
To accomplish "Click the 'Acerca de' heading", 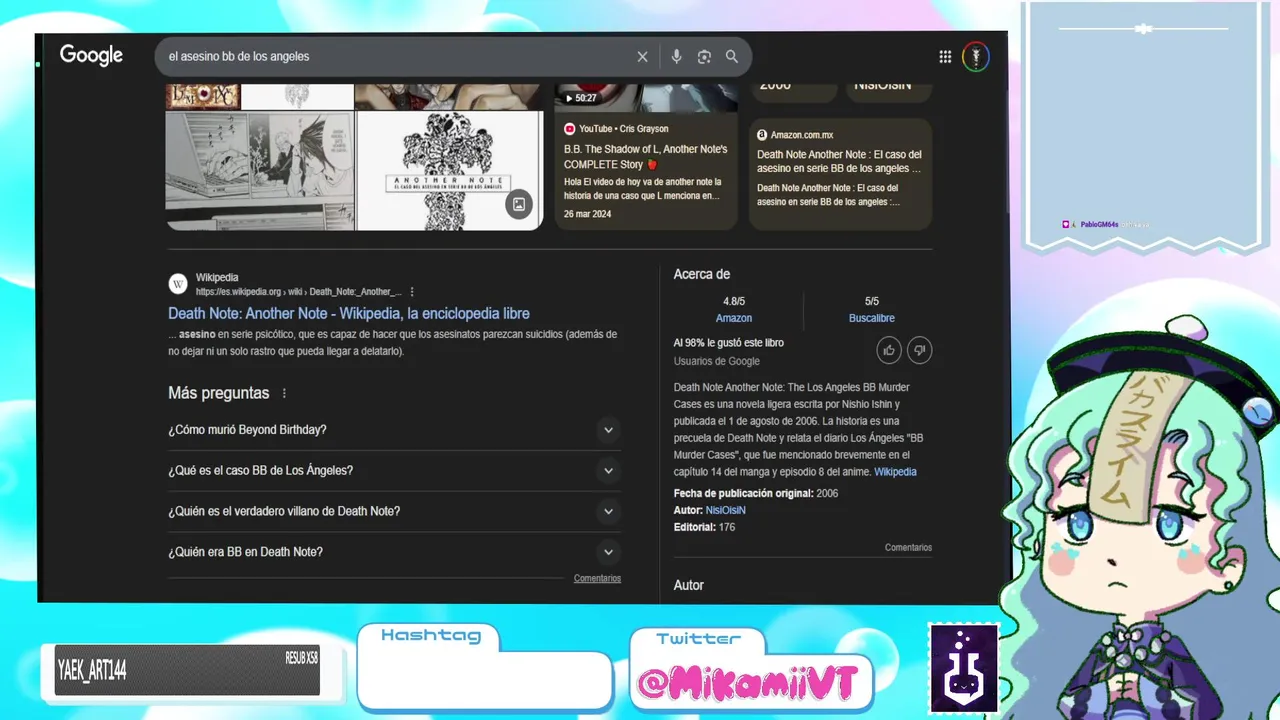I will click(702, 274).
